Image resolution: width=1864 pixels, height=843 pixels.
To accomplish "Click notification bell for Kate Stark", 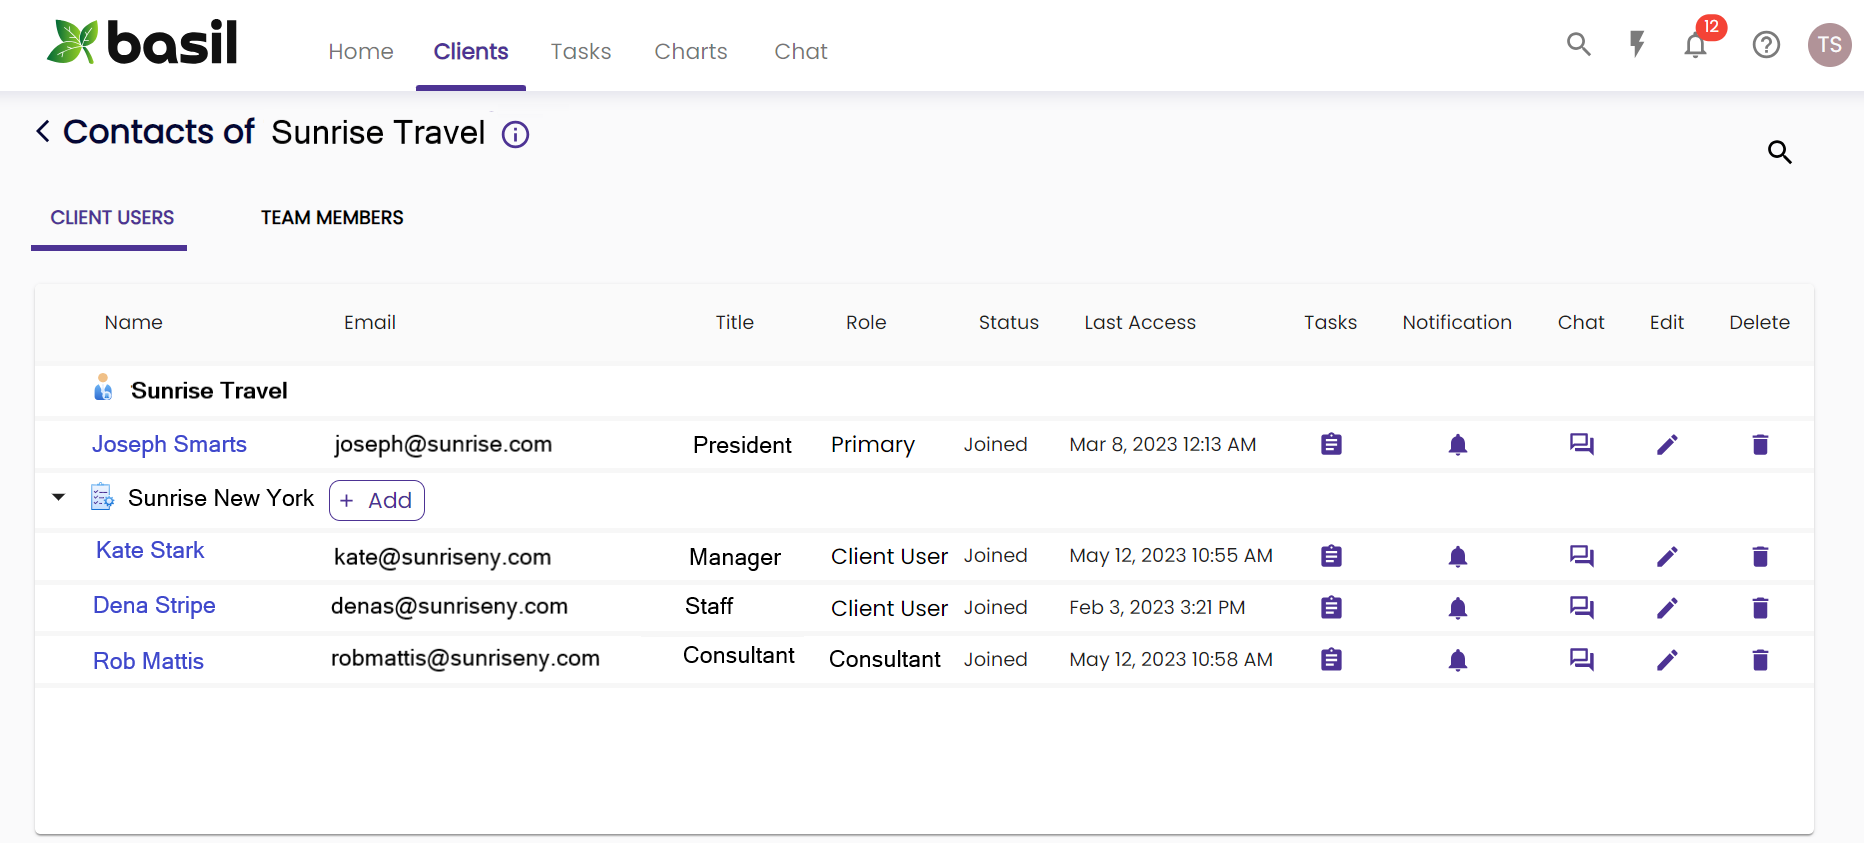I will (1458, 557).
